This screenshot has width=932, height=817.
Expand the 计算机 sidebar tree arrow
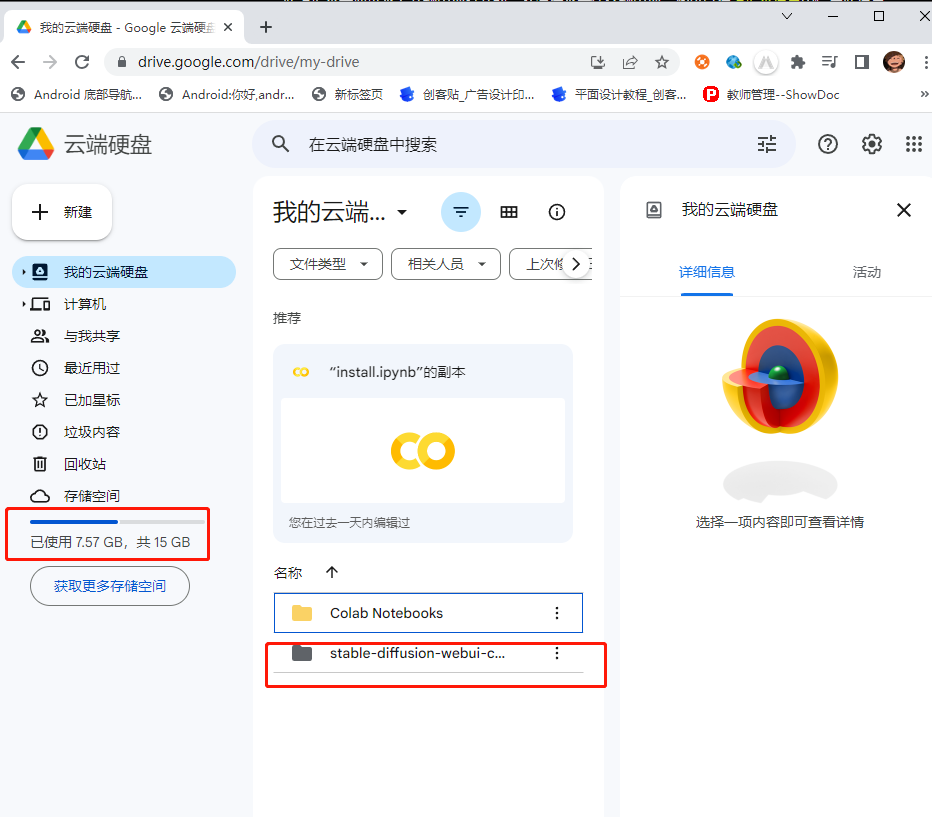(x=23, y=304)
